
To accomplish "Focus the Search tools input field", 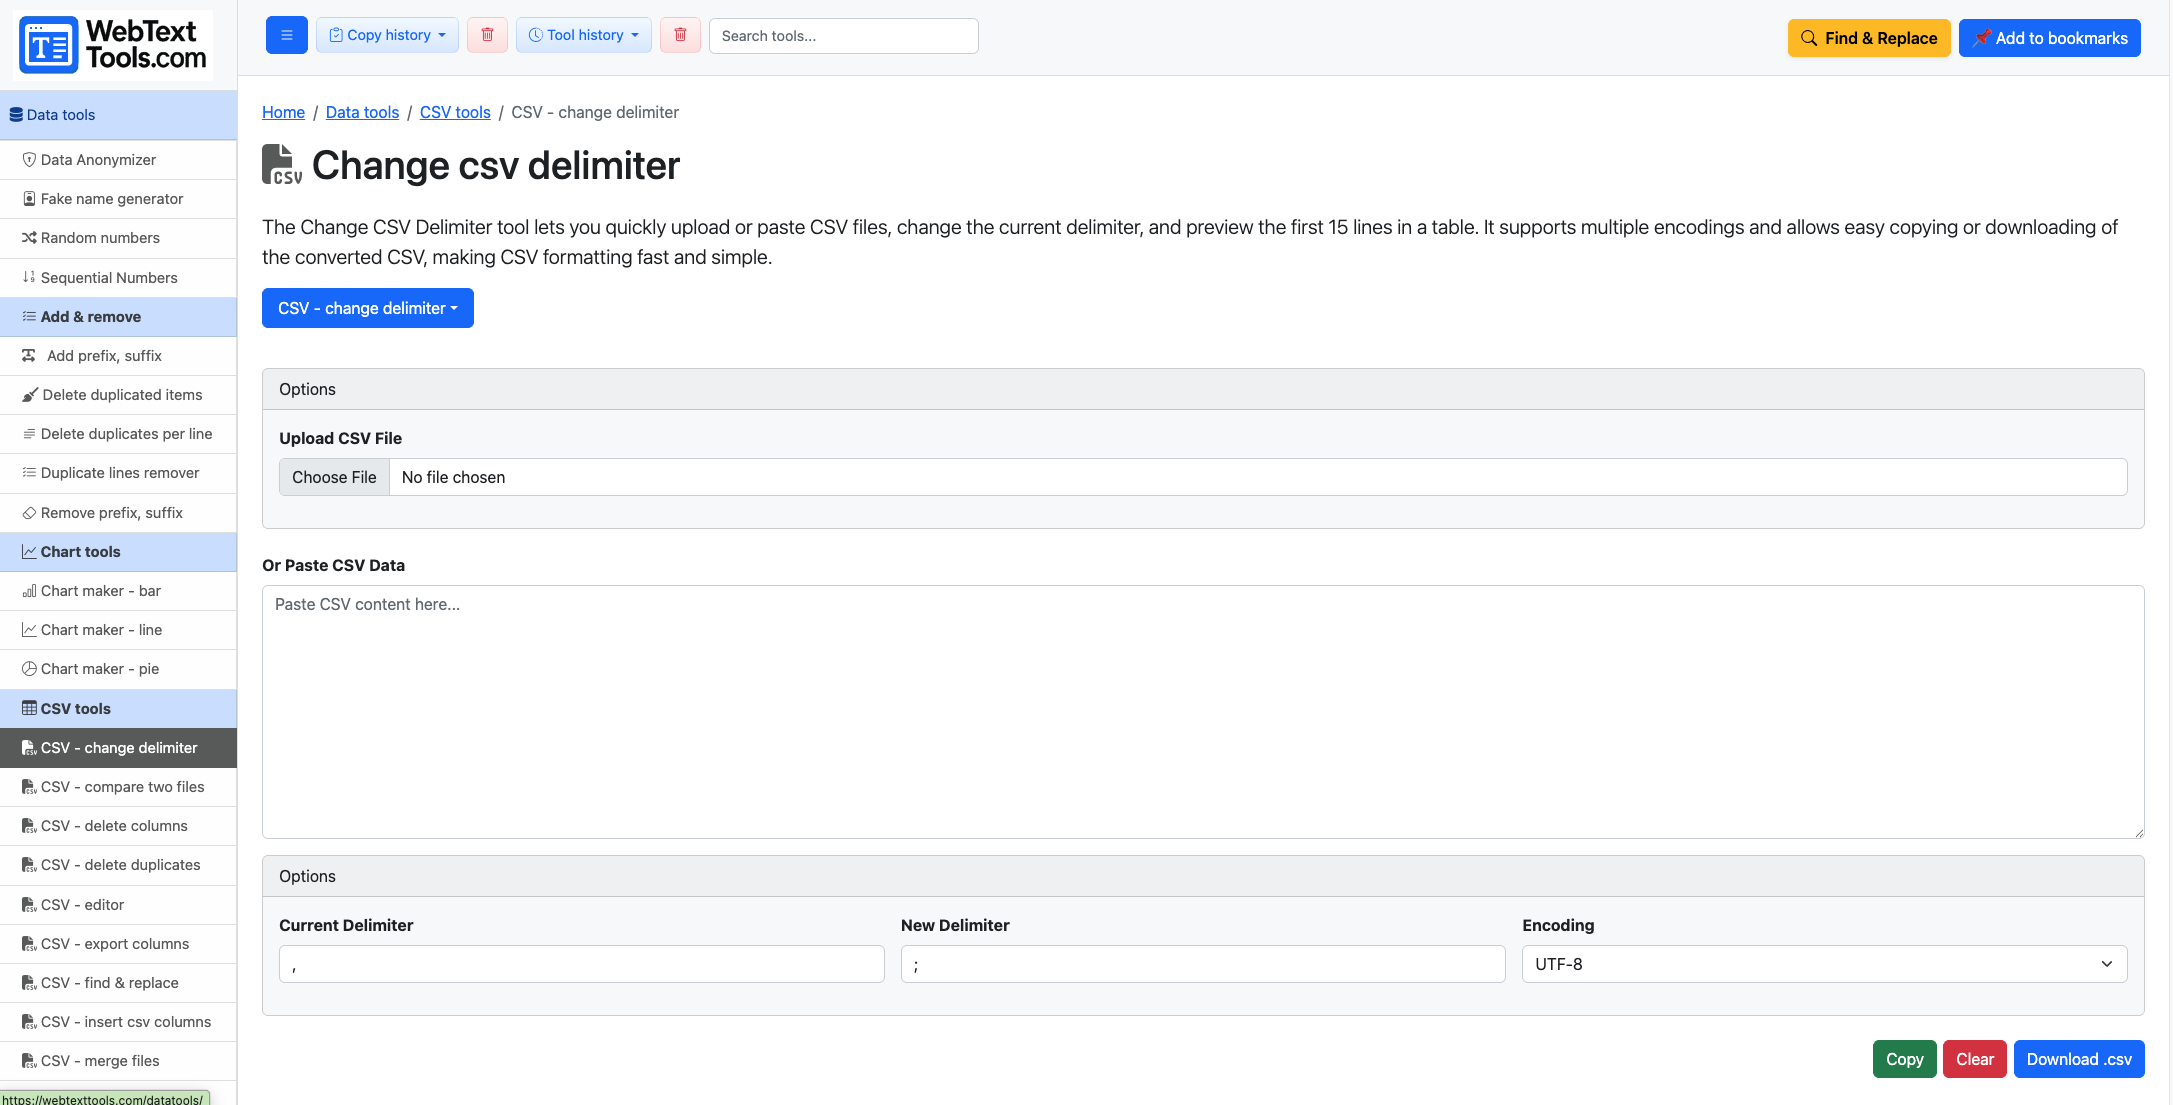I will (843, 36).
